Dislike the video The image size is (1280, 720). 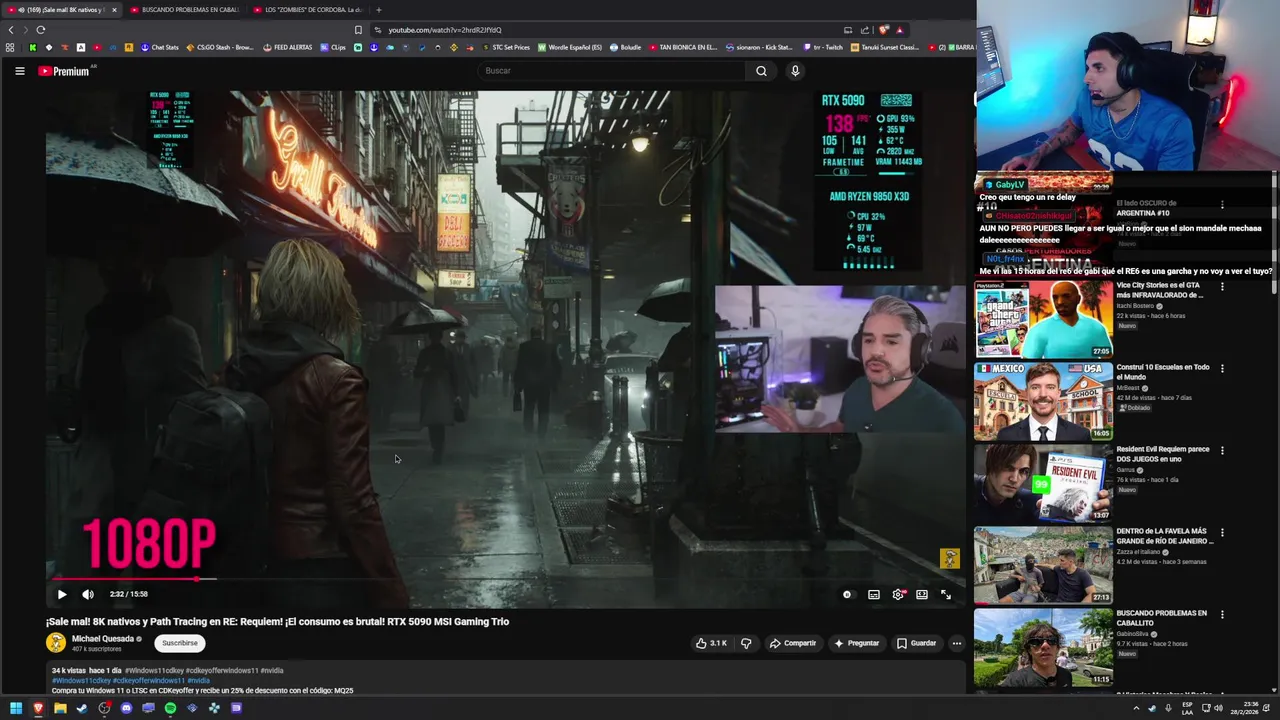746,643
